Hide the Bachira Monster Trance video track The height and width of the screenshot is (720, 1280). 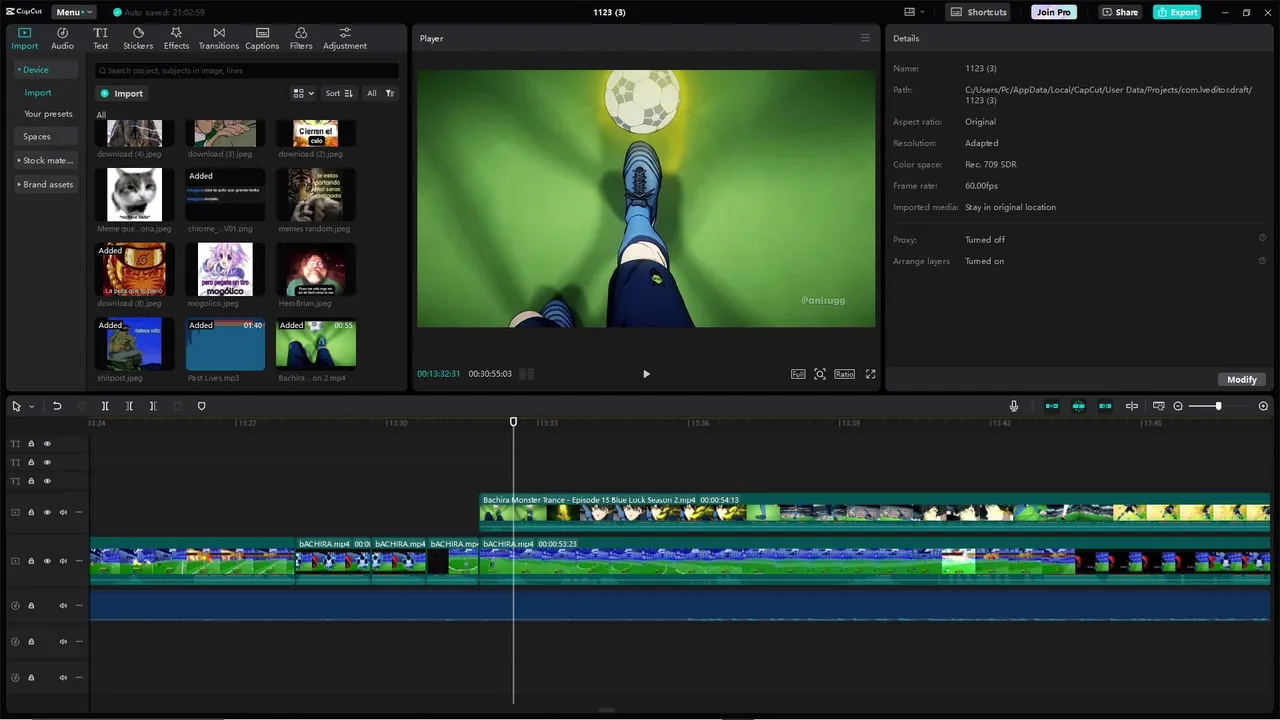[47, 512]
